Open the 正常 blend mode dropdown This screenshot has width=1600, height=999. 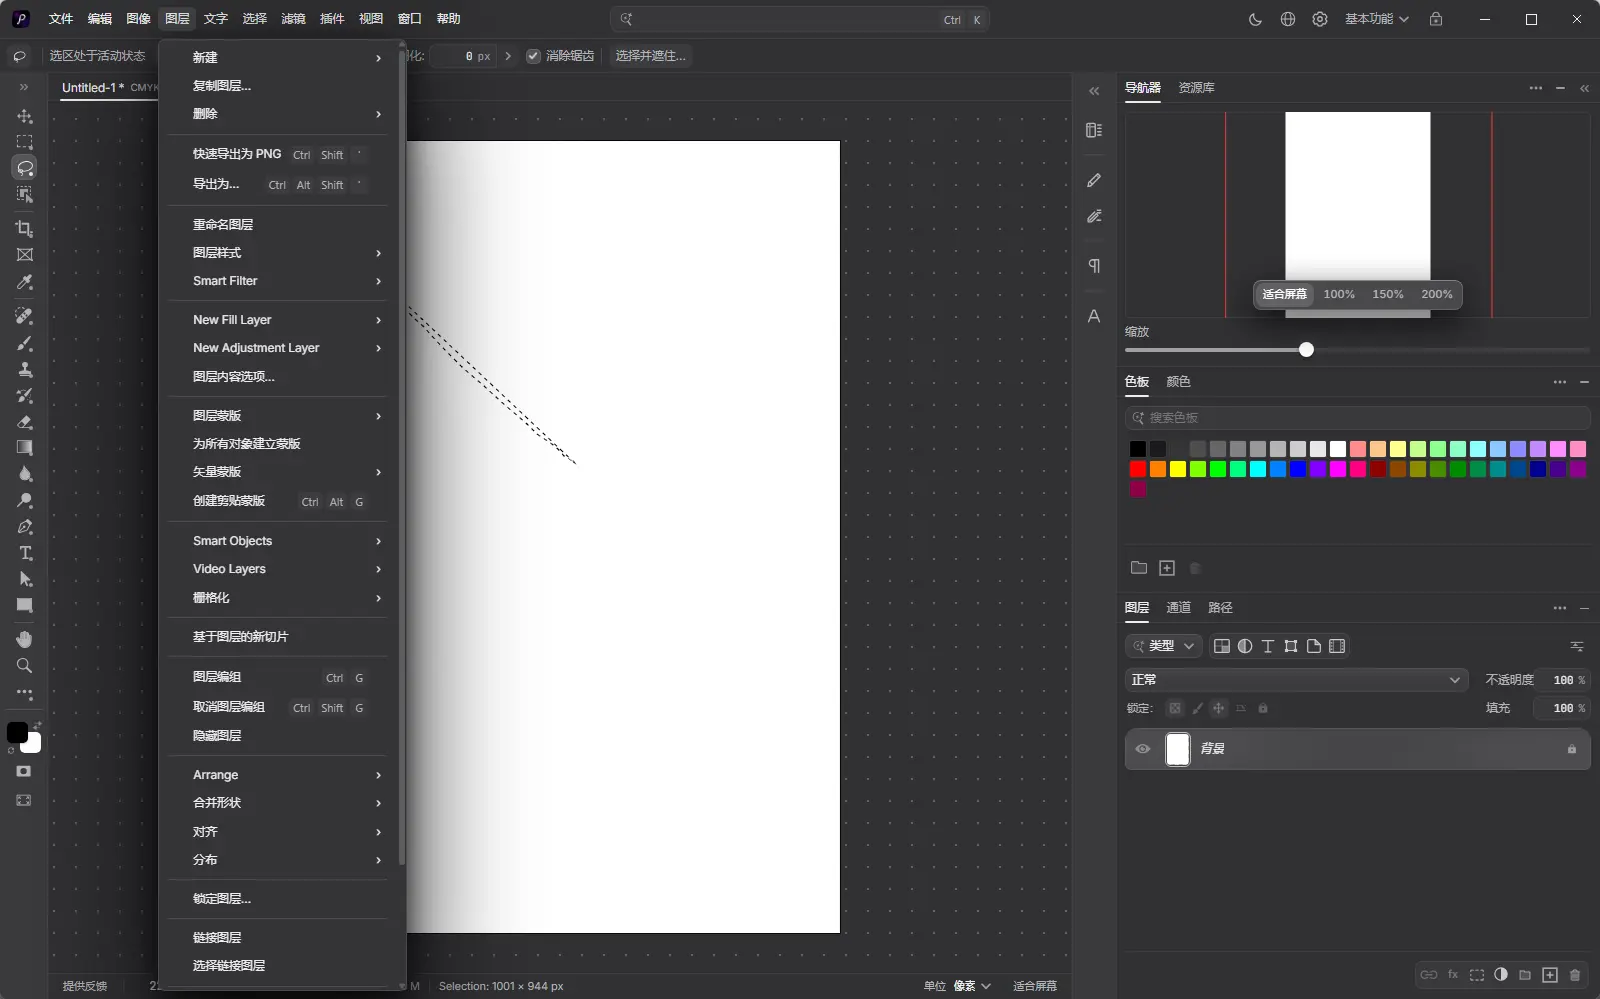[x=1296, y=680]
